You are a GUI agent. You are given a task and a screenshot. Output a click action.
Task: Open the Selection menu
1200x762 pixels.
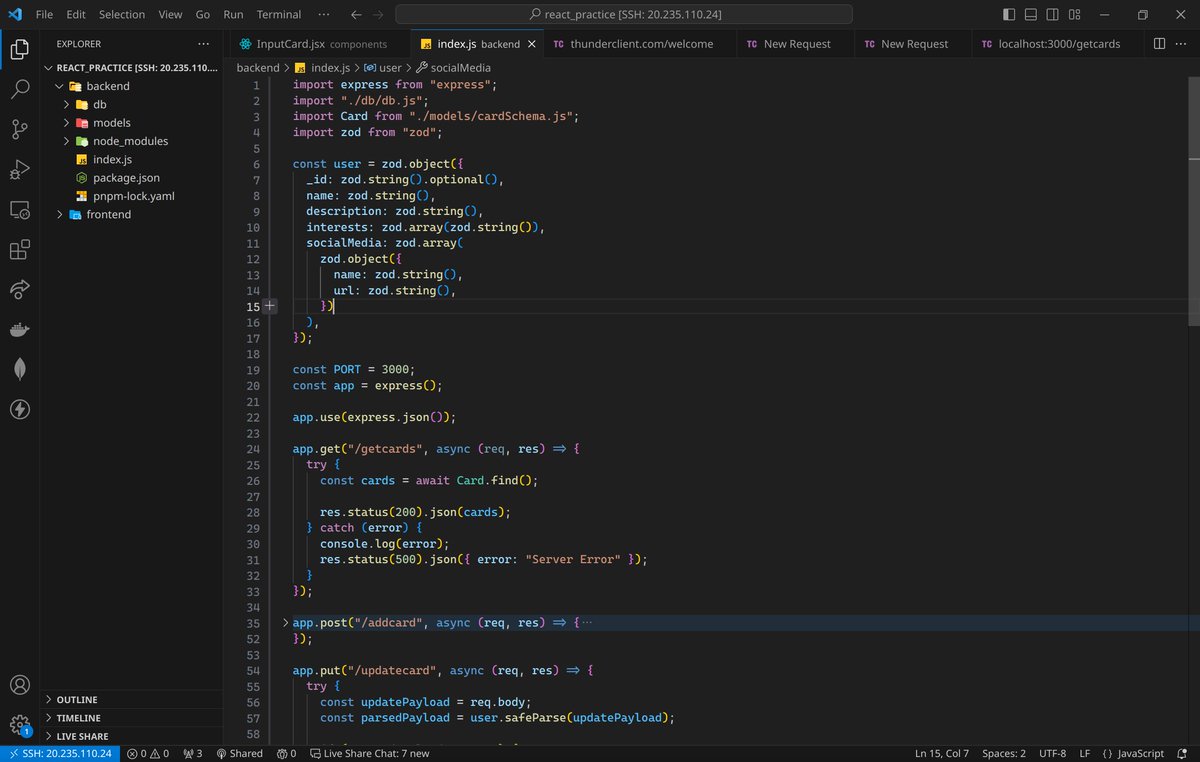pyautogui.click(x=122, y=14)
